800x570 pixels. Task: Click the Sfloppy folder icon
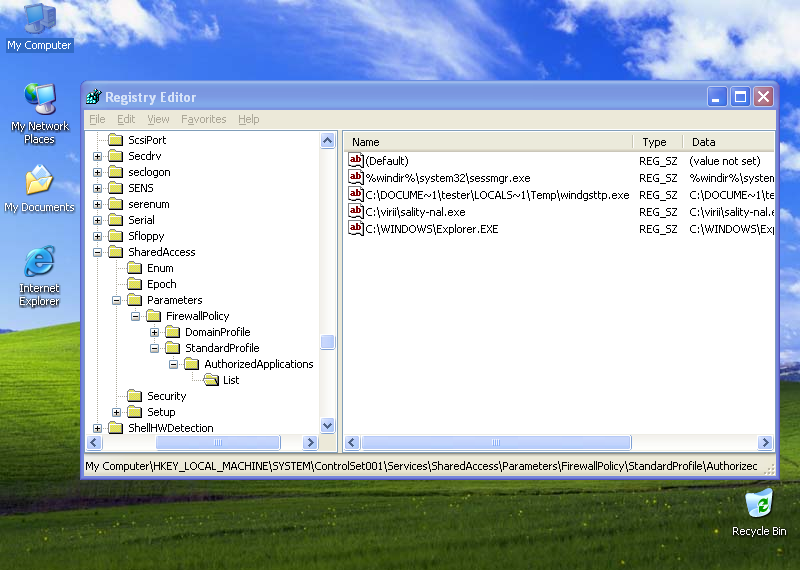116,236
